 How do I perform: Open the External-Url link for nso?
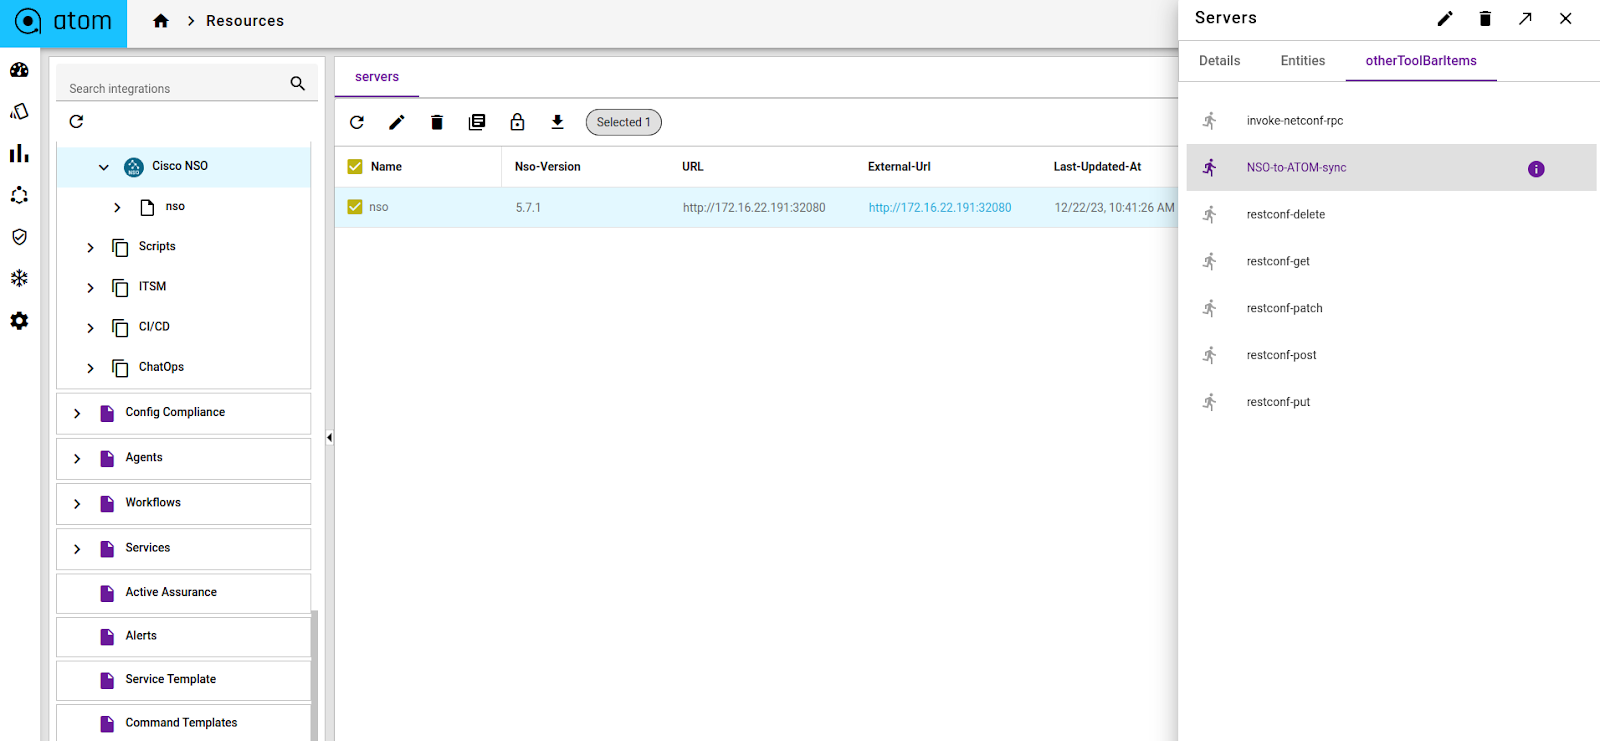(x=940, y=208)
